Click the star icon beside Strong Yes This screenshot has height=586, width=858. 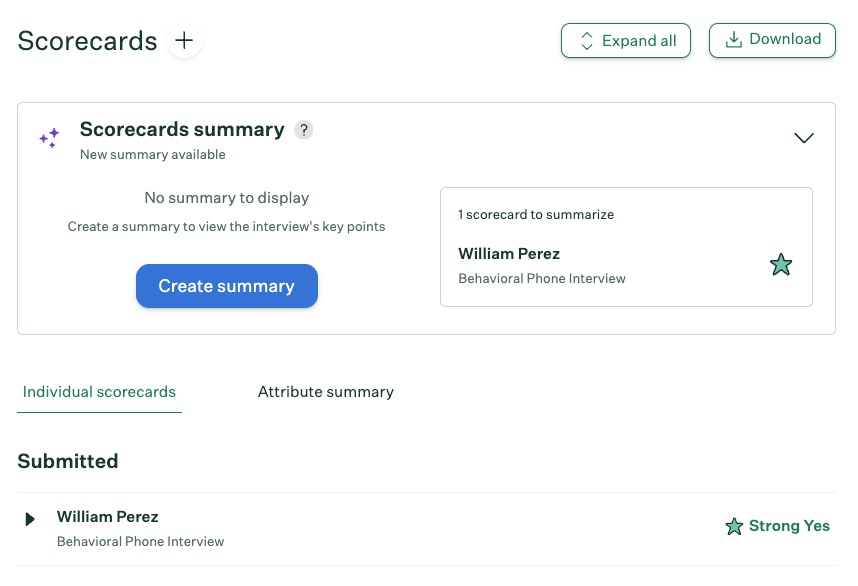pos(734,527)
